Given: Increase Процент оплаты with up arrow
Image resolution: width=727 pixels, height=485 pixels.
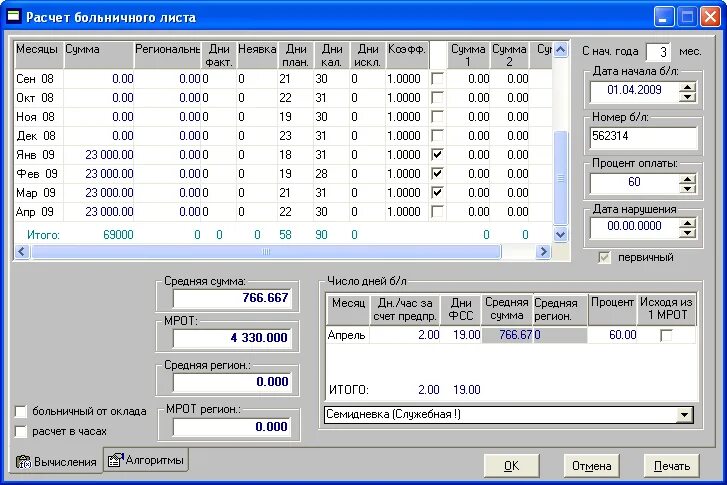Looking at the screenshot, I should 688,179.
